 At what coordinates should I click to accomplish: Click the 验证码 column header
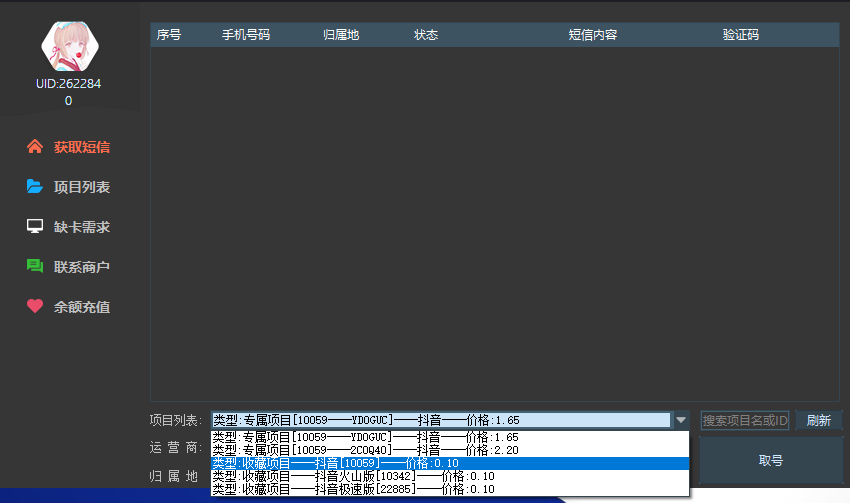pyautogui.click(x=741, y=35)
